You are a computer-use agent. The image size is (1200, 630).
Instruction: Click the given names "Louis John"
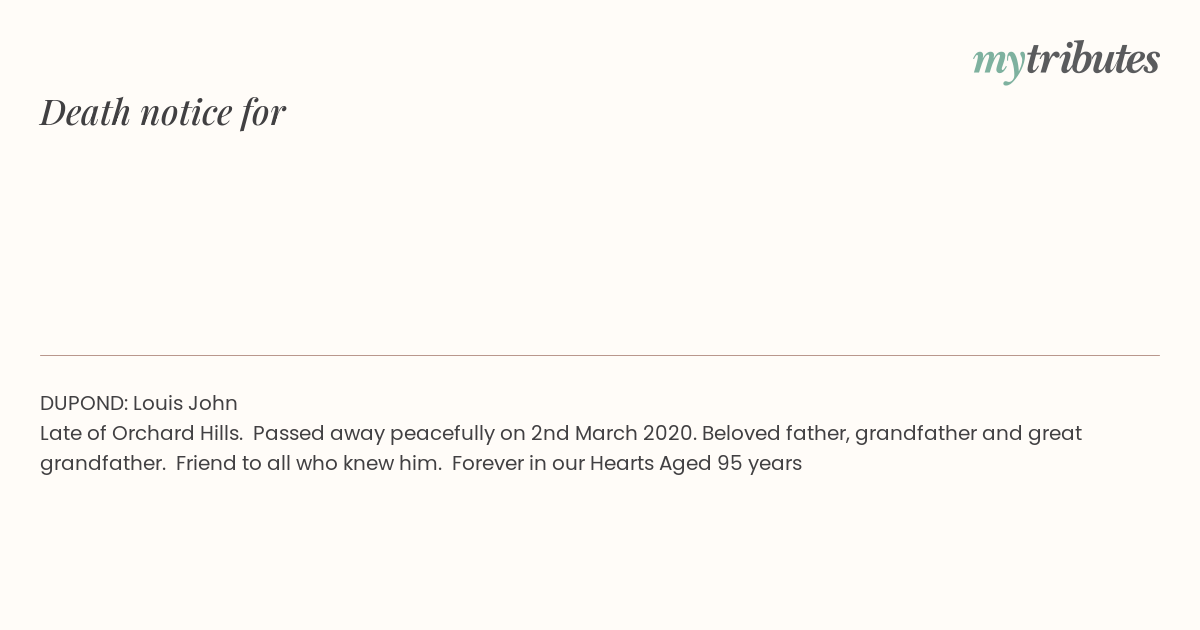(185, 403)
